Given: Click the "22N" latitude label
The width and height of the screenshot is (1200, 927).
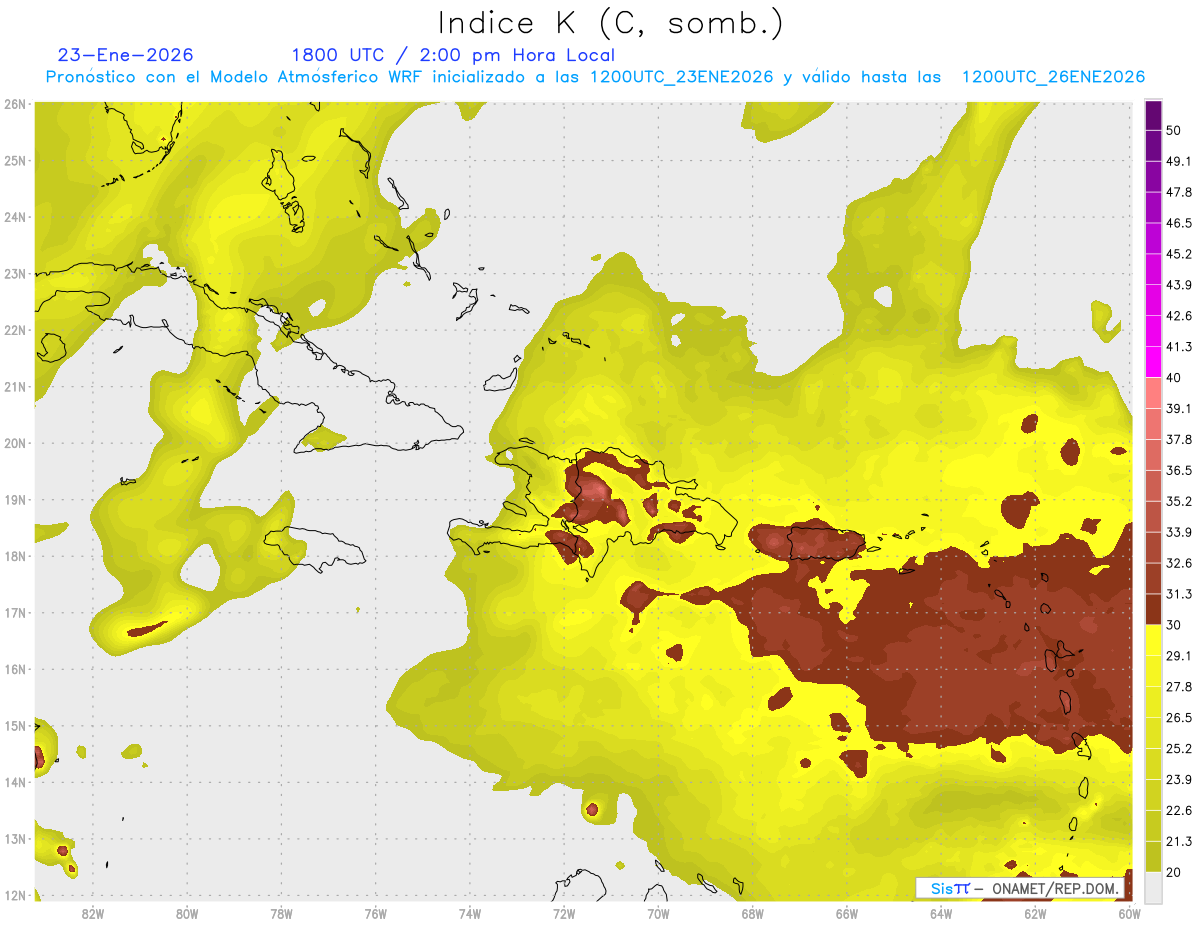Looking at the screenshot, I should (14, 330).
